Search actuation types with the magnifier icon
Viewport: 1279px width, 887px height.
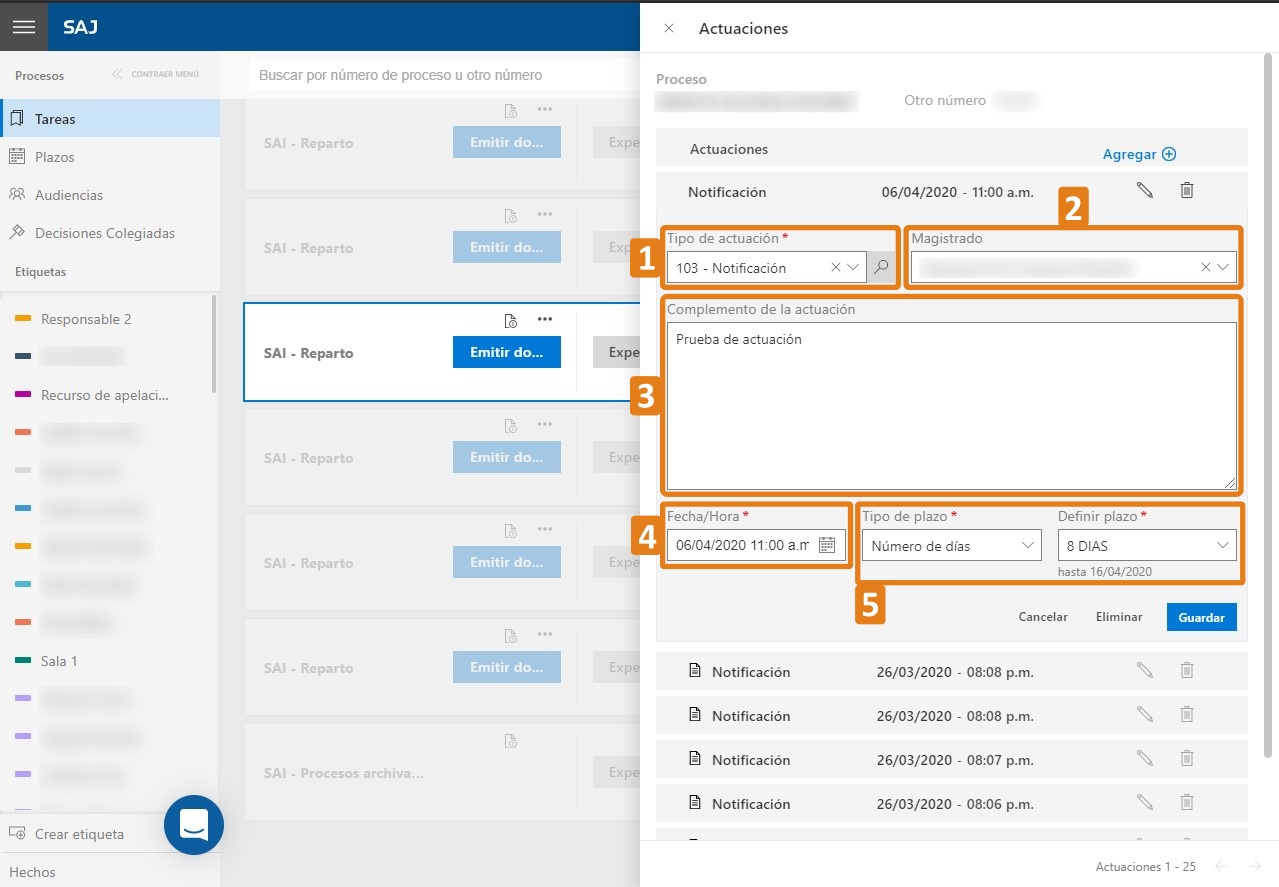(881, 267)
